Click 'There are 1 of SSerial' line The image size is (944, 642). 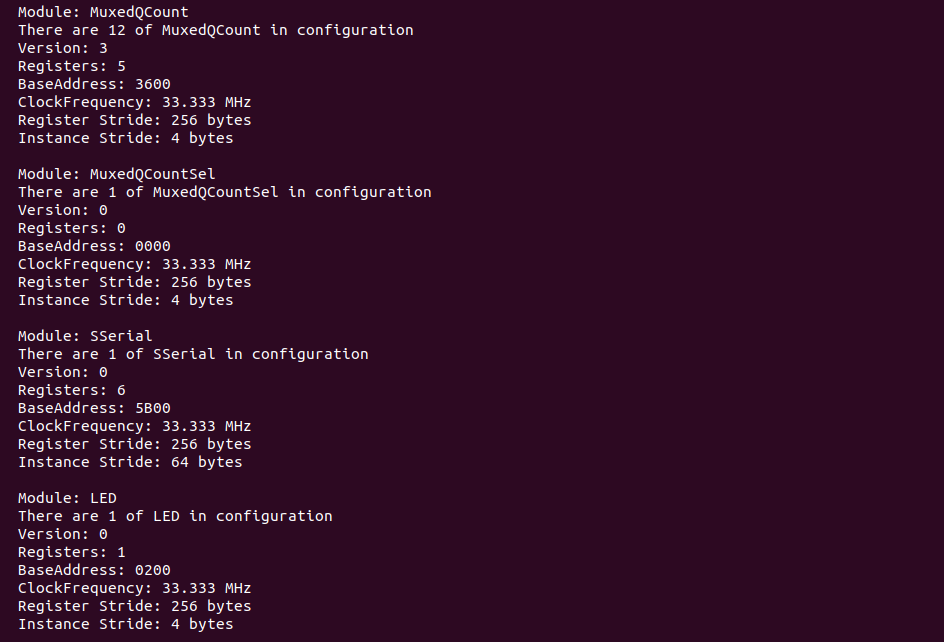193,354
